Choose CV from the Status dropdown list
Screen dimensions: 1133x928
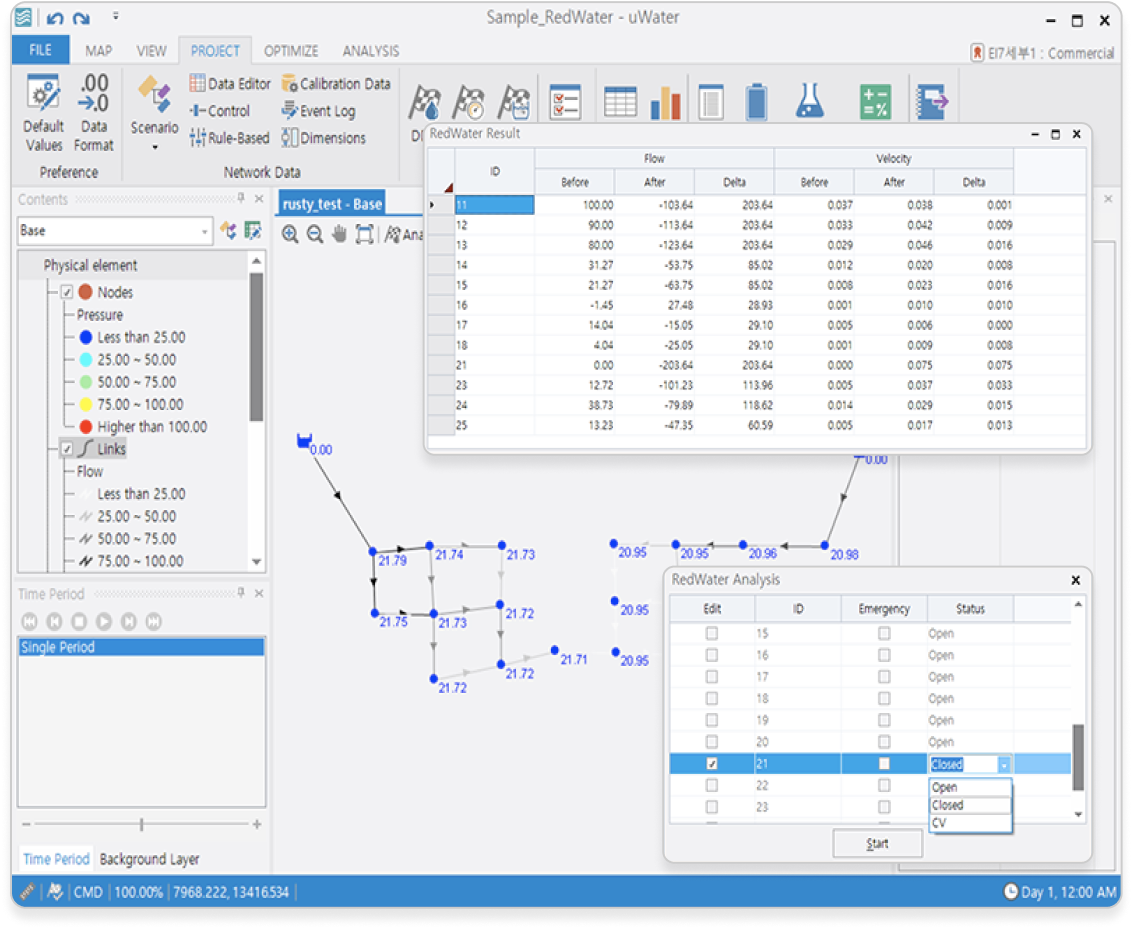(x=939, y=823)
